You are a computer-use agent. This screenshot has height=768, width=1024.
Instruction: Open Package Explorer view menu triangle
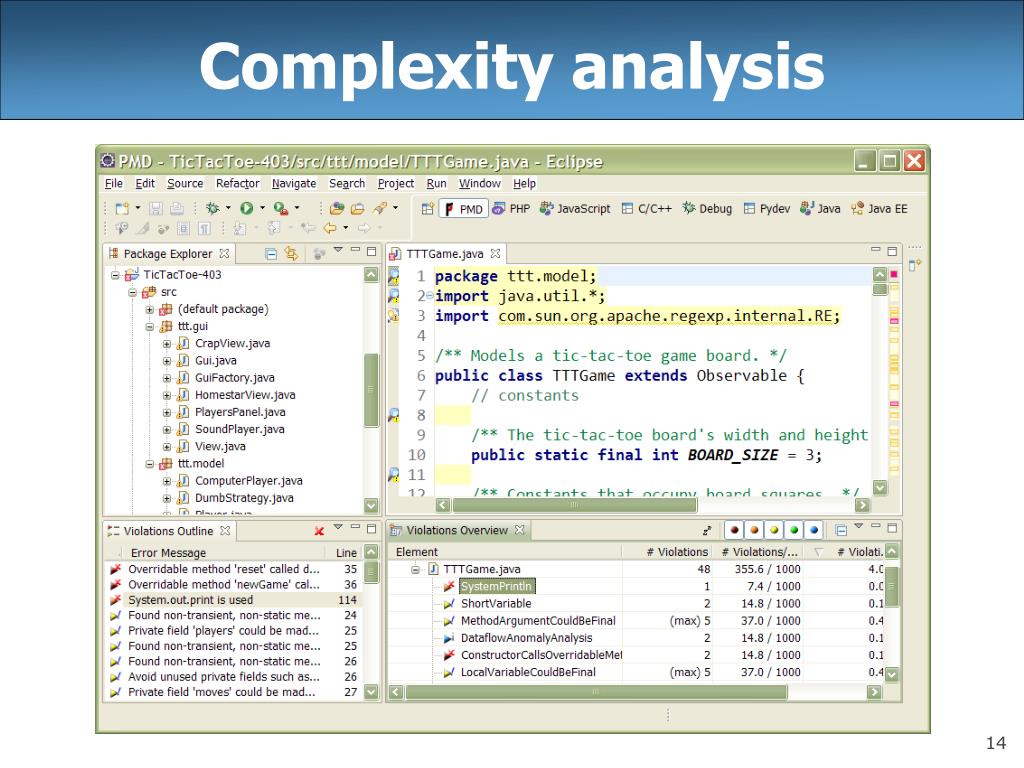point(338,250)
